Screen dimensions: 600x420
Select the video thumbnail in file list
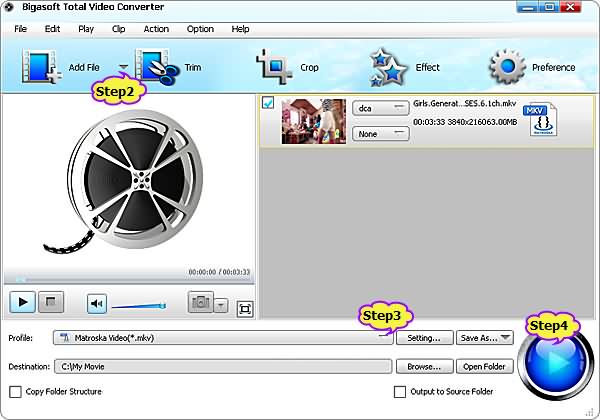coord(314,121)
